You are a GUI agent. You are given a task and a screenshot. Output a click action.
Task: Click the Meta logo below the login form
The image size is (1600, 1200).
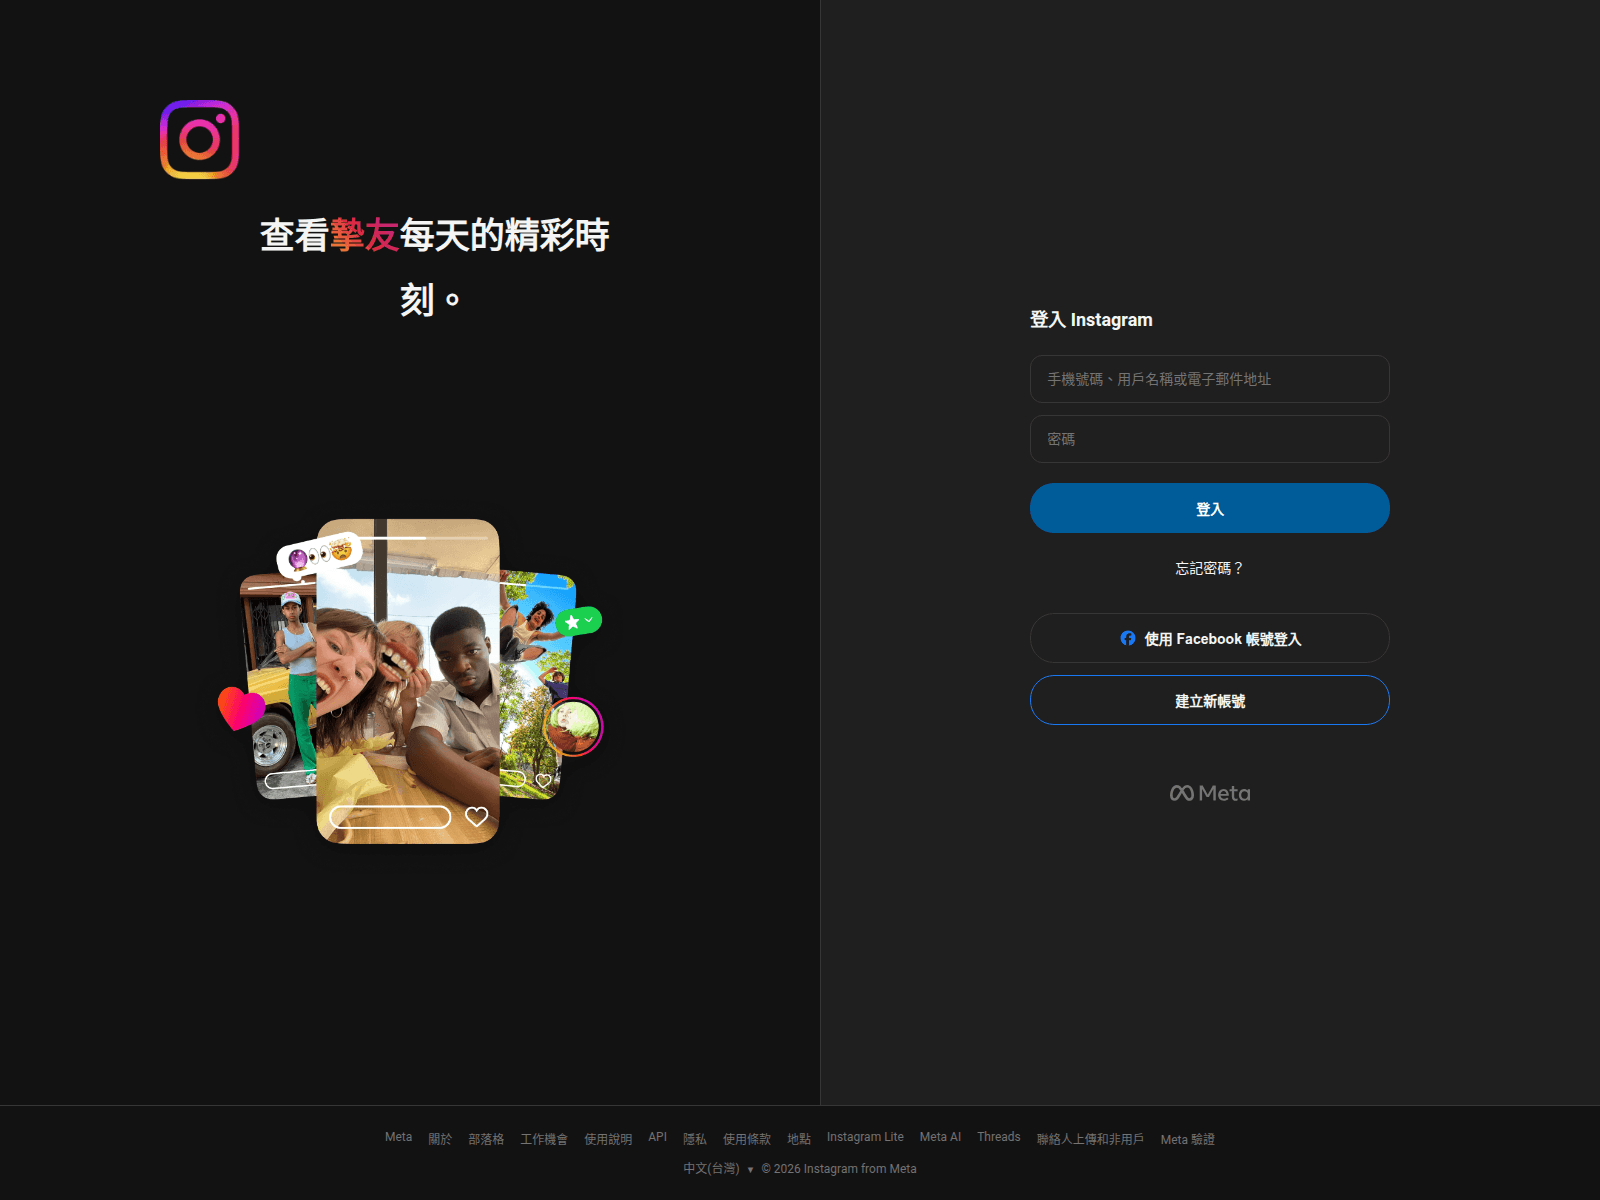[1210, 793]
